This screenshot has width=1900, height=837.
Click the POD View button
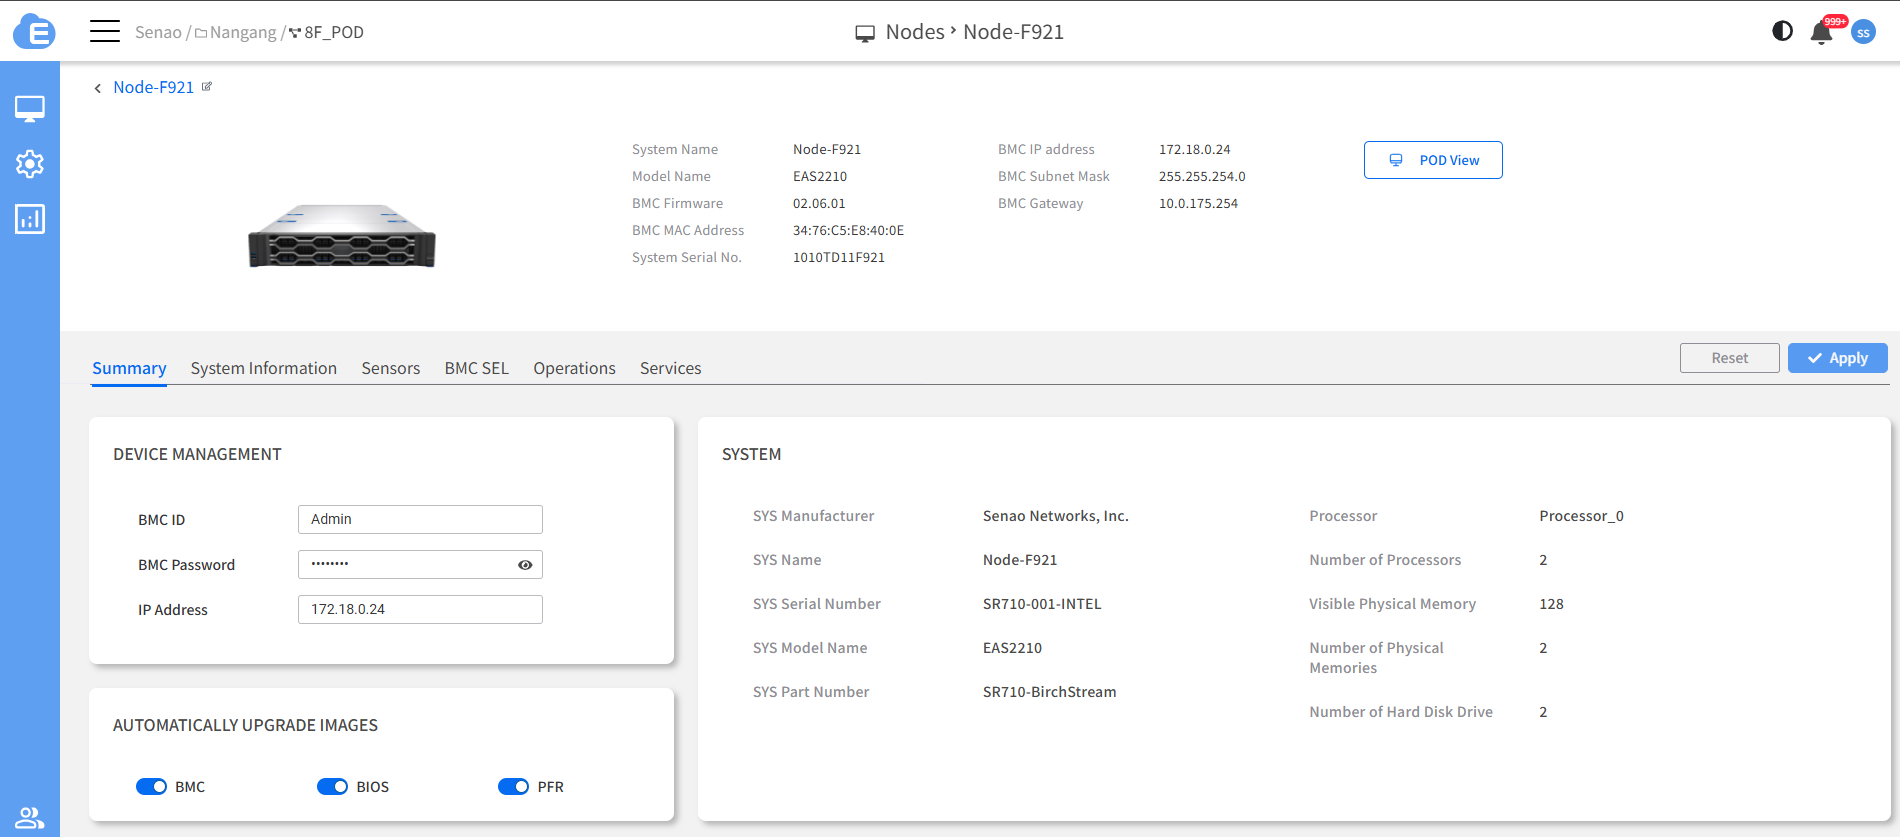click(1432, 160)
